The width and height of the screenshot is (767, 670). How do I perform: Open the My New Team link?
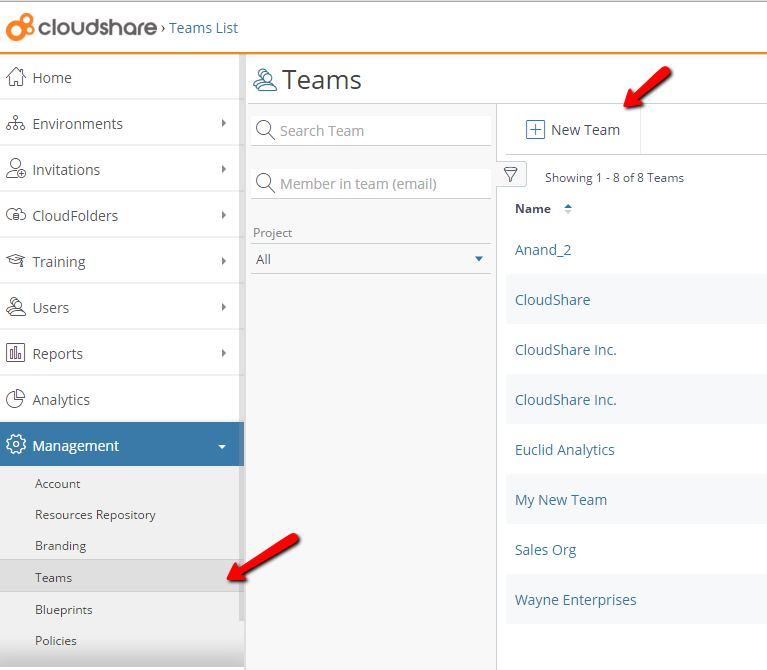click(561, 500)
